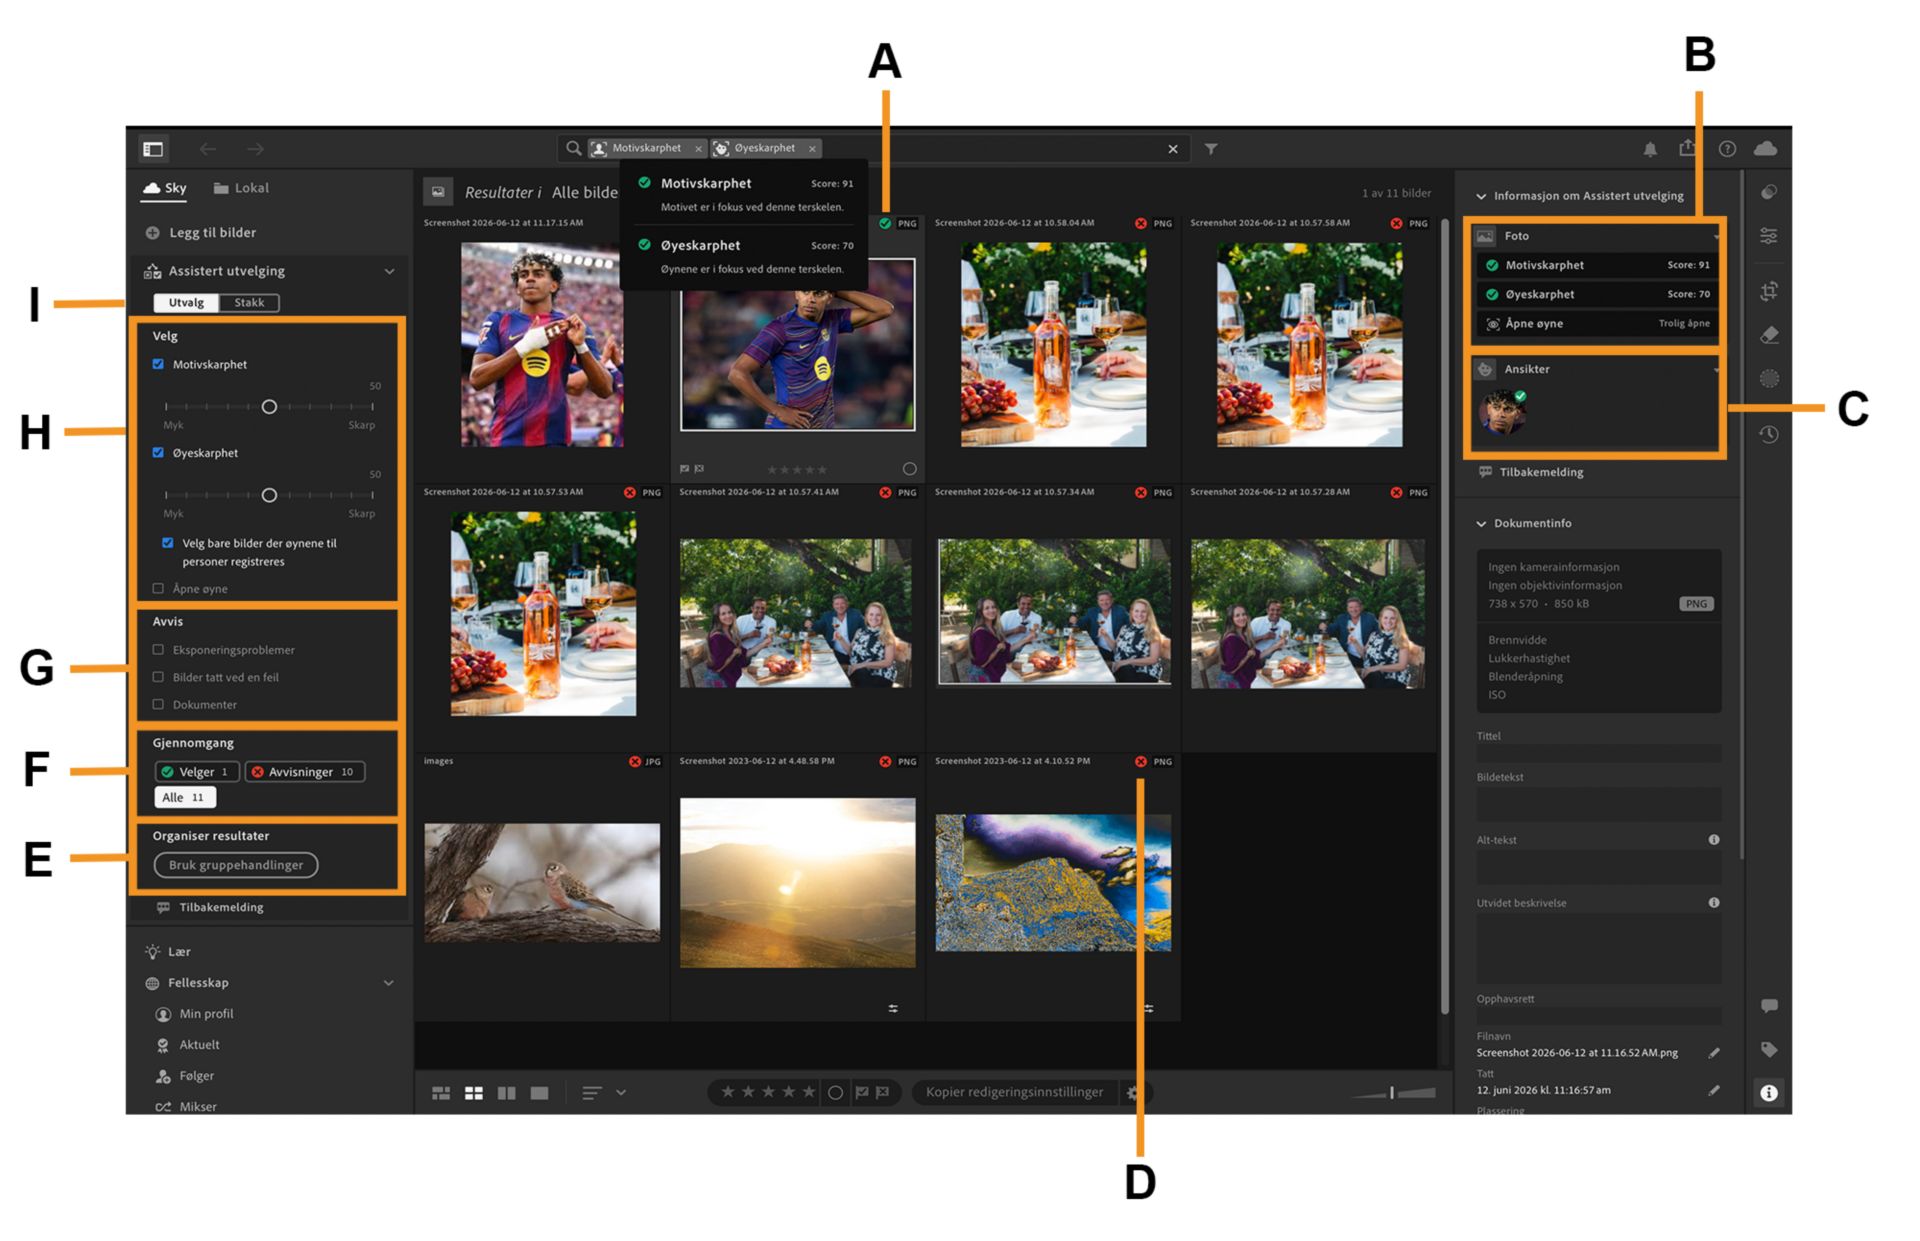Image resolution: width=1920 pixels, height=1241 pixels.
Task: Enable Eksponeringsproblemer checkbox
Action: (x=158, y=650)
